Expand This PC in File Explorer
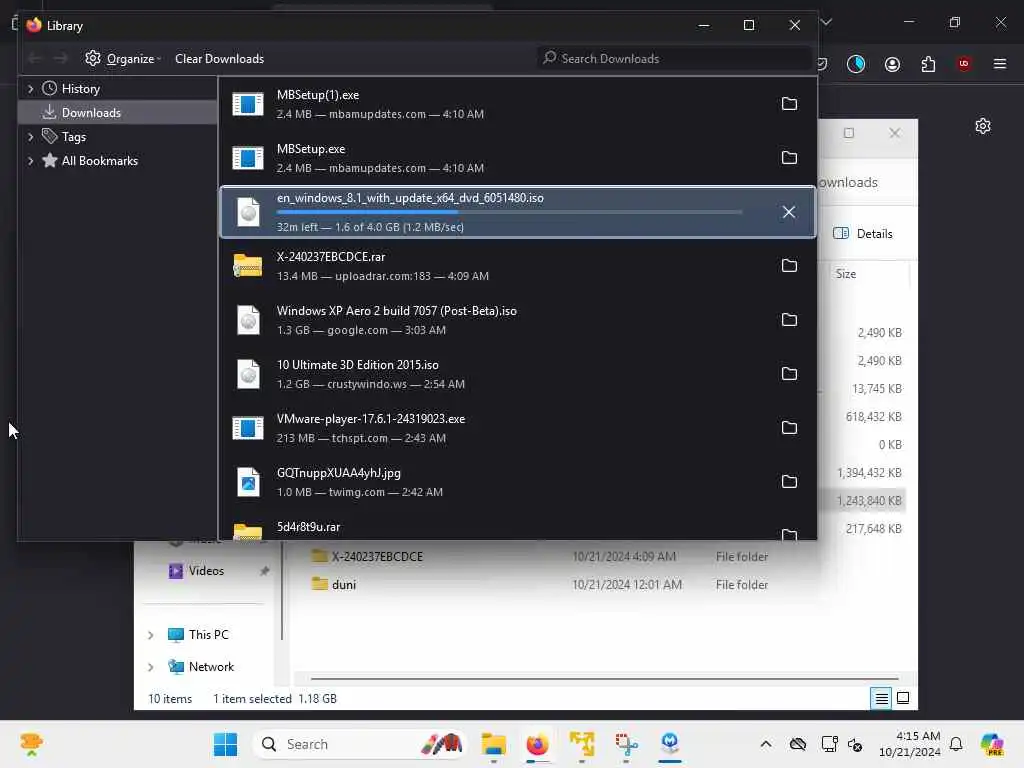The image size is (1024, 768). tap(151, 635)
